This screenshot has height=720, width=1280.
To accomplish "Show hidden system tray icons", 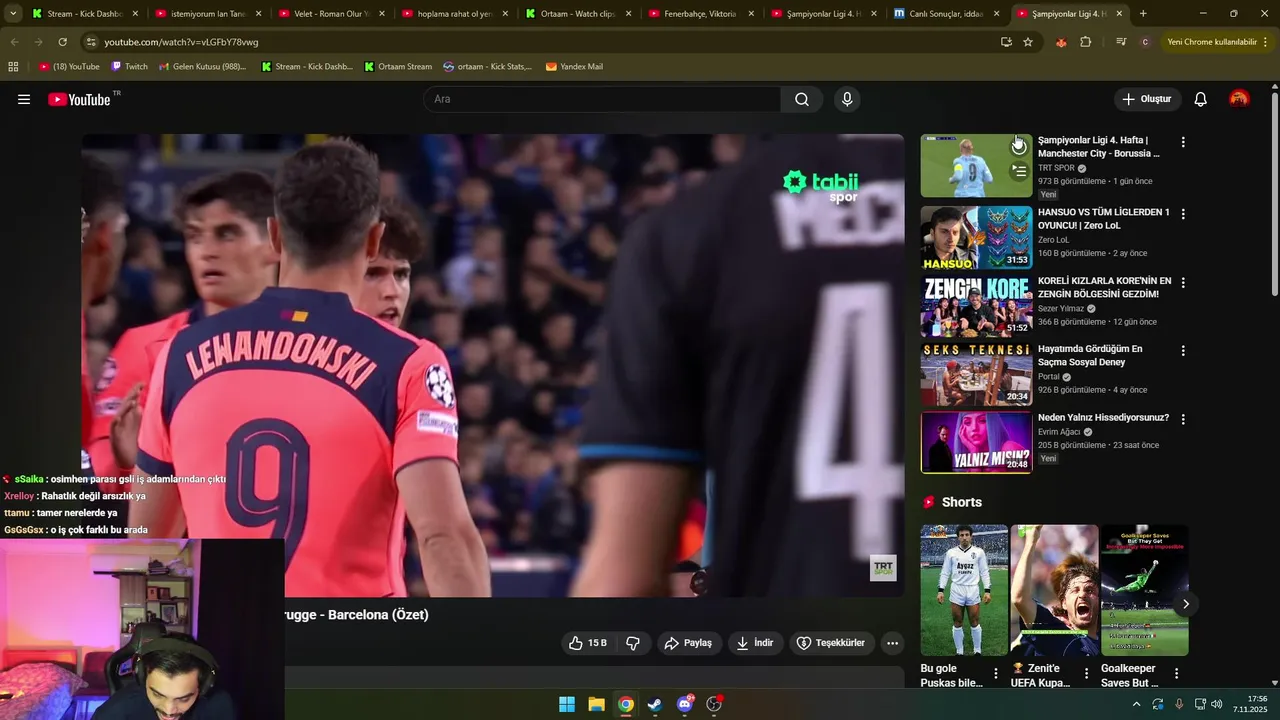I will [x=1136, y=704].
